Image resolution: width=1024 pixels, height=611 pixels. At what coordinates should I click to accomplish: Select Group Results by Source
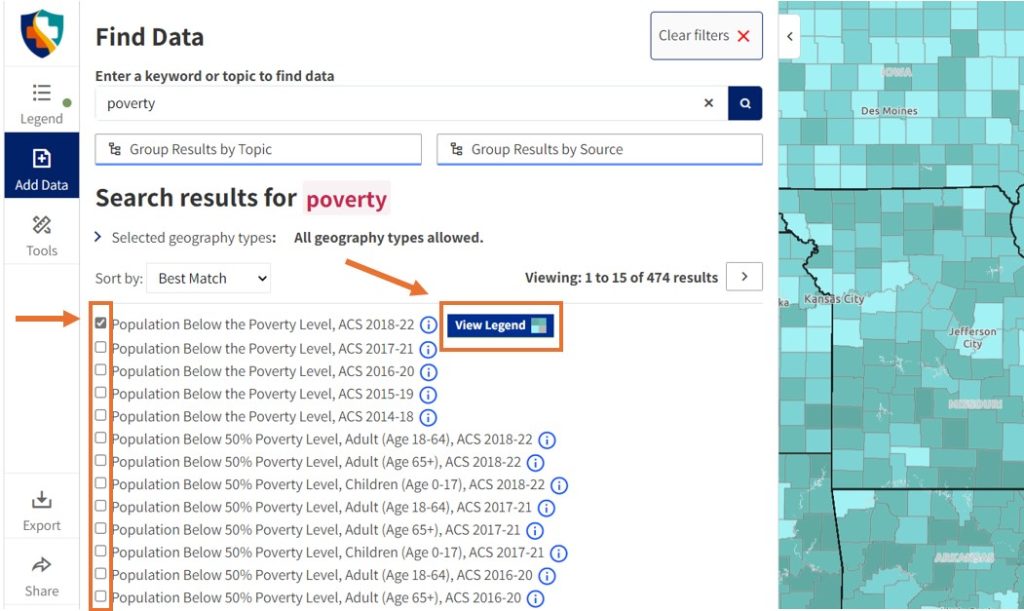pos(599,149)
